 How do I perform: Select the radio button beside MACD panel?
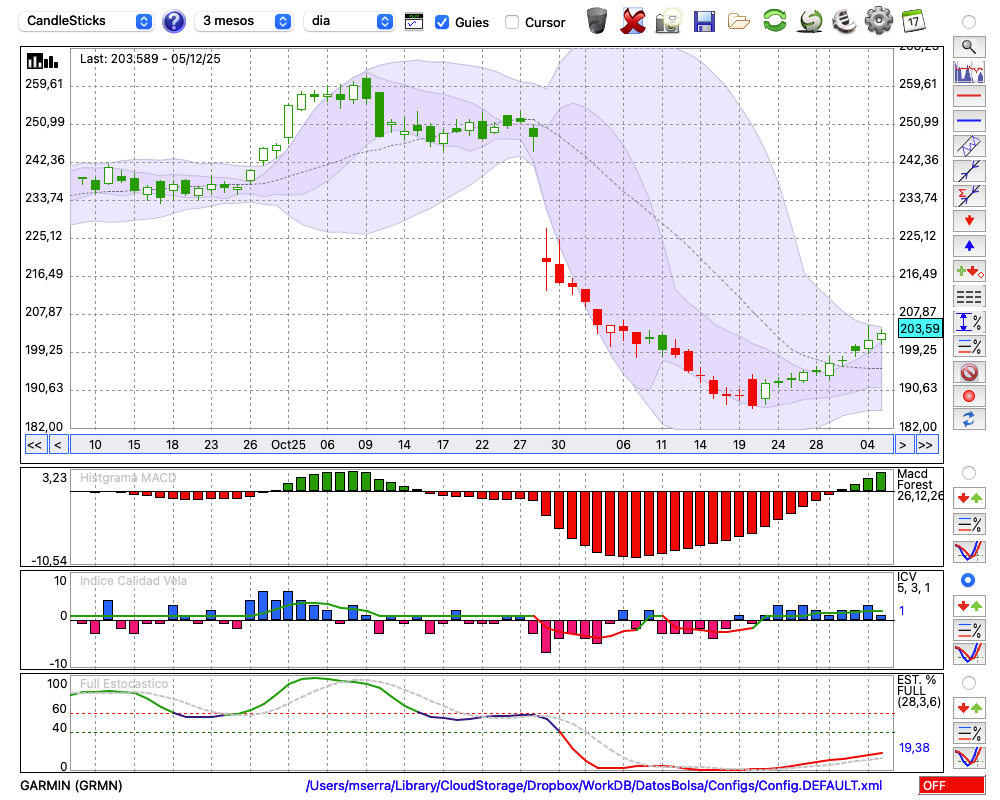point(968,472)
